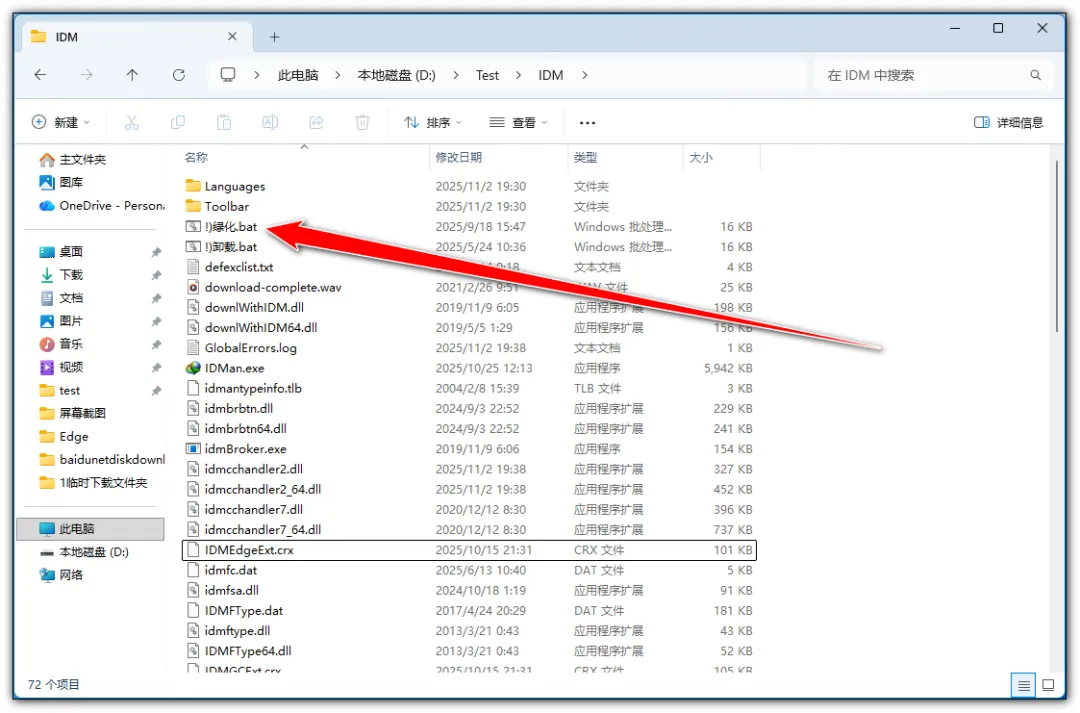The height and width of the screenshot is (713, 1080).
Task: Go back to previous folder
Action: click(x=41, y=75)
